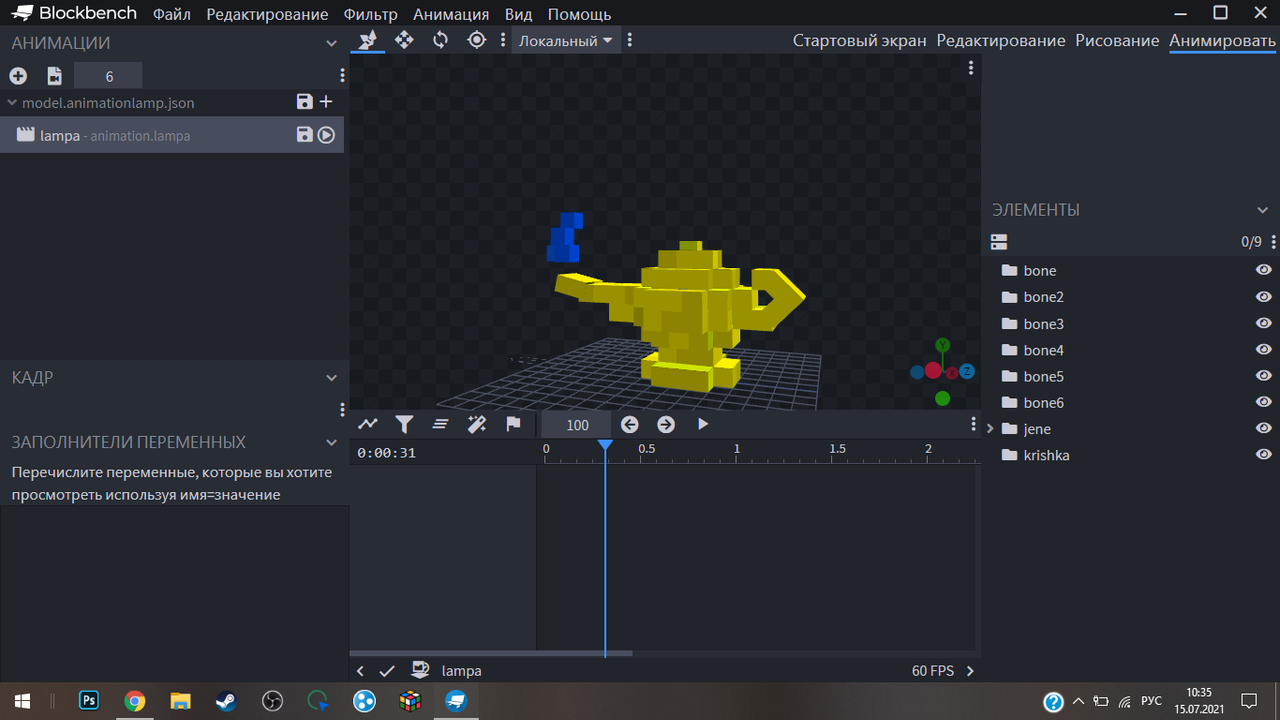The width and height of the screenshot is (1280, 720).
Task: Open Photoshop from the taskbar
Action: click(x=89, y=701)
